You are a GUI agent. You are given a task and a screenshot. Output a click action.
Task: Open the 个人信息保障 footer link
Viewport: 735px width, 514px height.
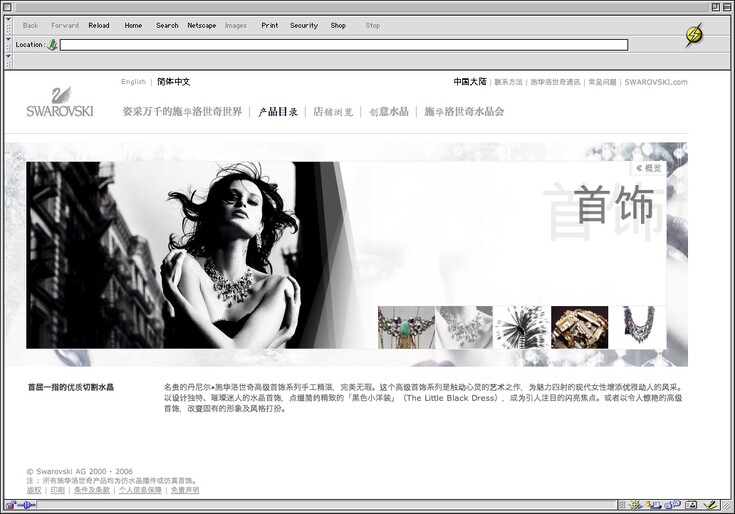140,490
